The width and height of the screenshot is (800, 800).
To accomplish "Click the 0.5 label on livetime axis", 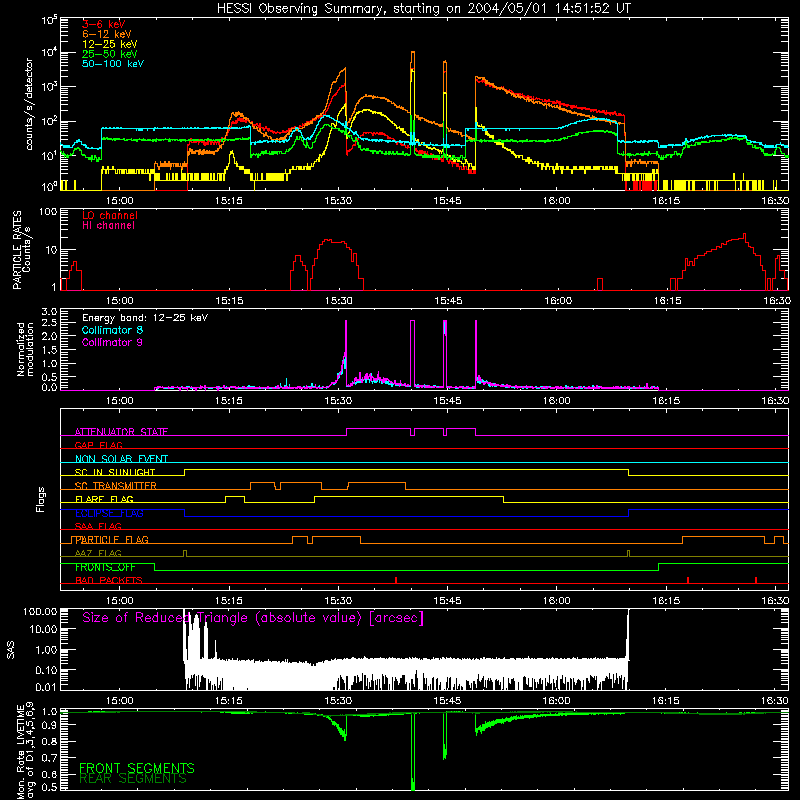I will tap(49, 787).
